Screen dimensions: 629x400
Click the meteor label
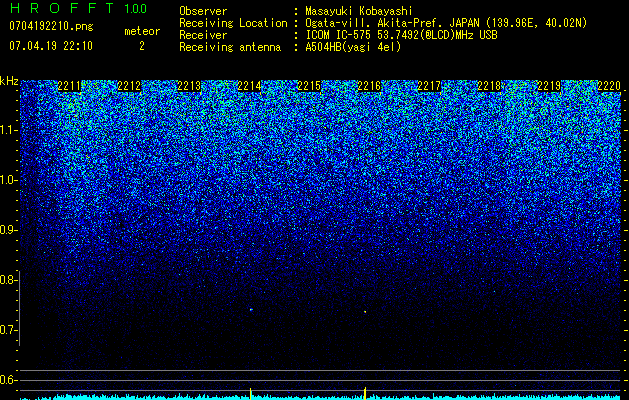click(x=142, y=31)
